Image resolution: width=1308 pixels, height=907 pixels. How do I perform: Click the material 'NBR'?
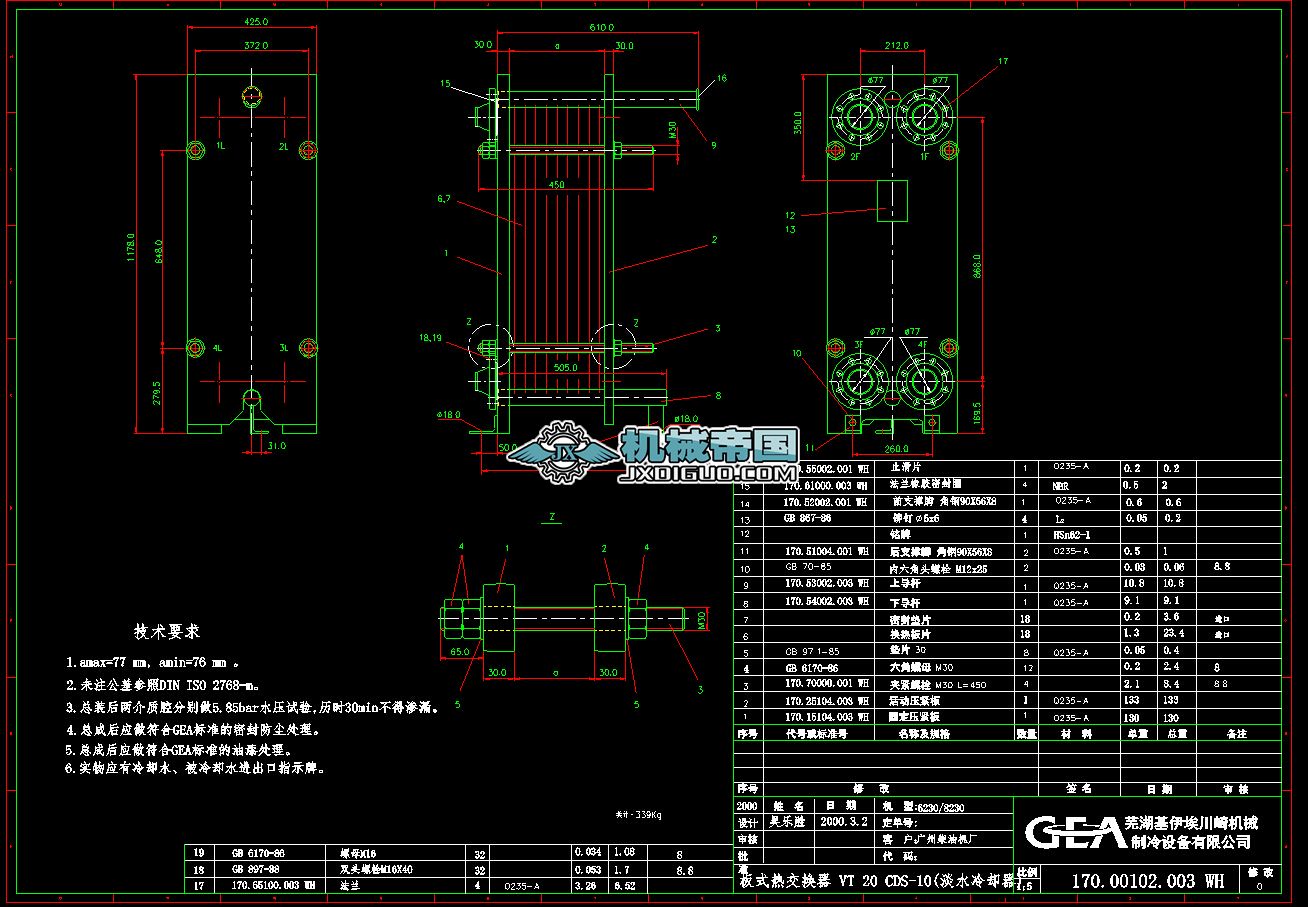click(1061, 485)
